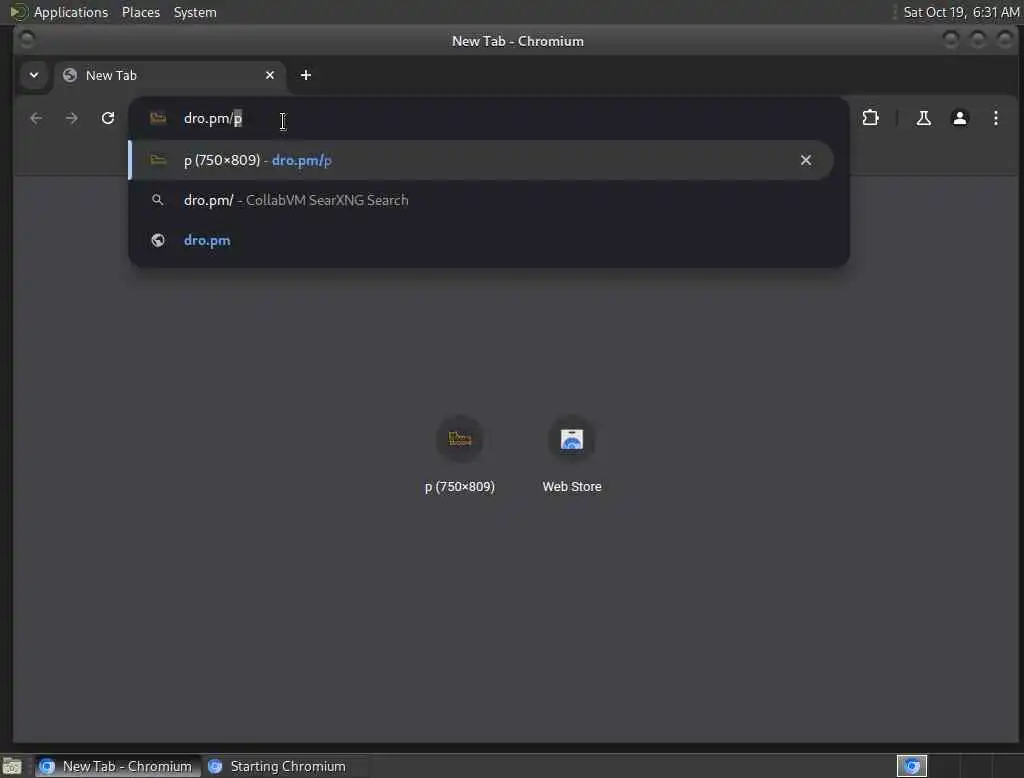Click the window menu button left of title
This screenshot has height=778, width=1024.
(x=27, y=41)
